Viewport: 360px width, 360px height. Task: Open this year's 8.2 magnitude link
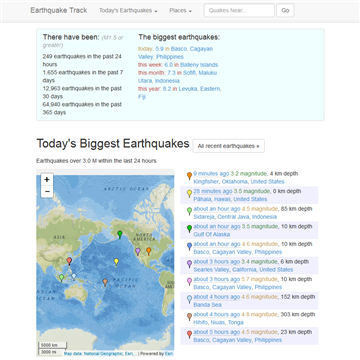point(167,89)
